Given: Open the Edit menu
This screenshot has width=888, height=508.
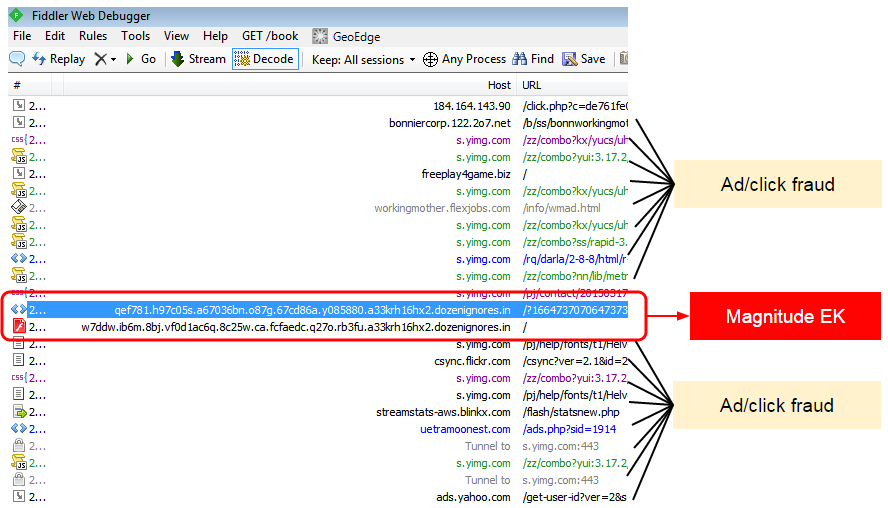Looking at the screenshot, I should tap(55, 36).
